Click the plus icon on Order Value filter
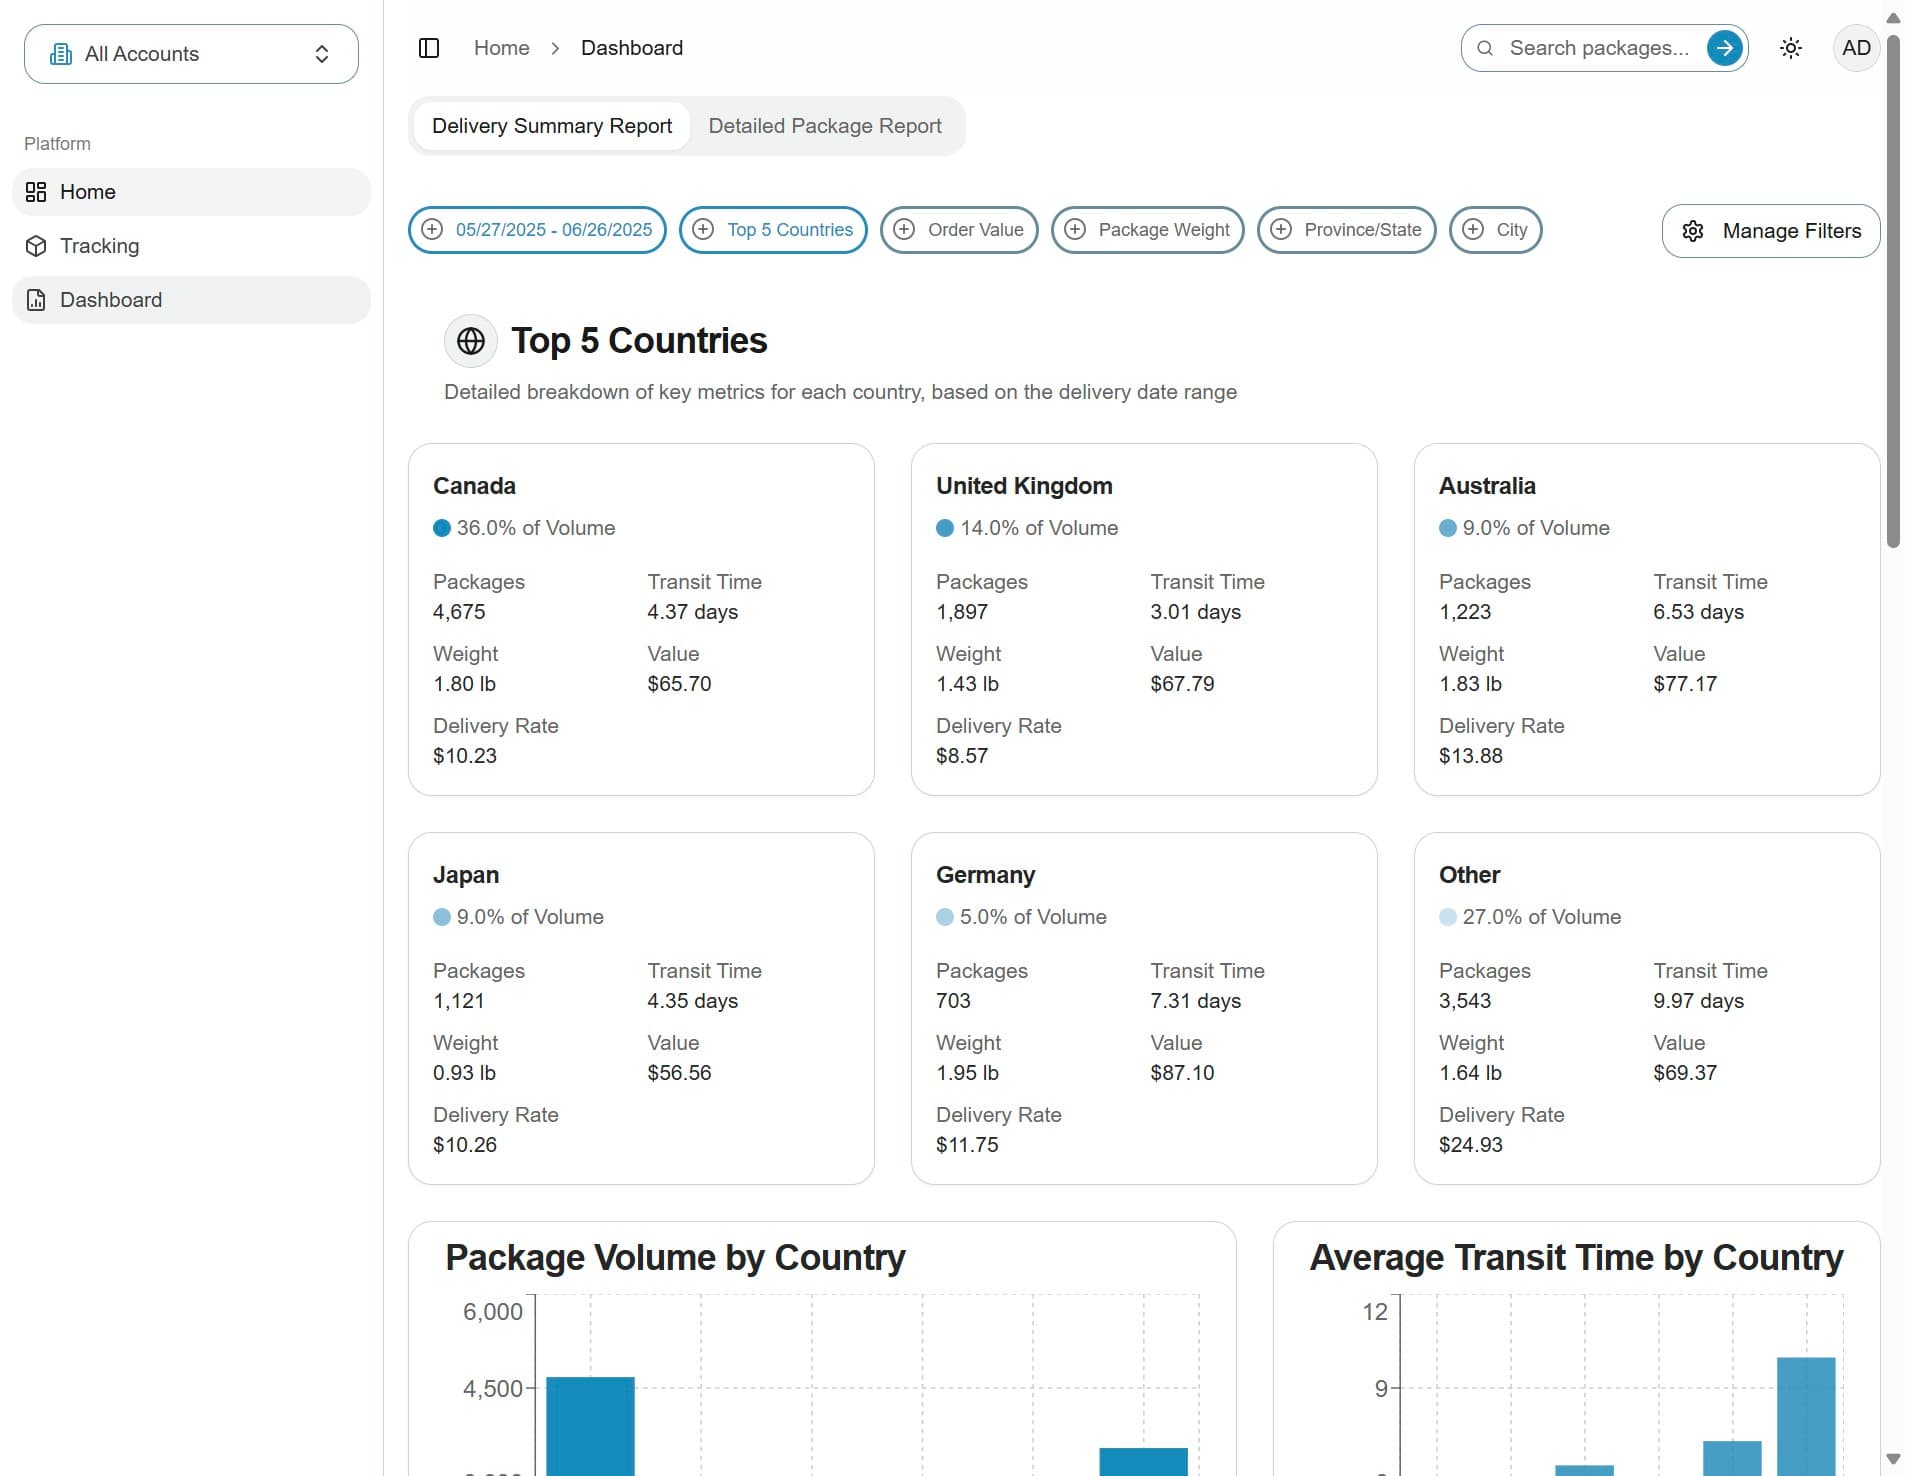The height and width of the screenshot is (1476, 1905). [x=904, y=230]
